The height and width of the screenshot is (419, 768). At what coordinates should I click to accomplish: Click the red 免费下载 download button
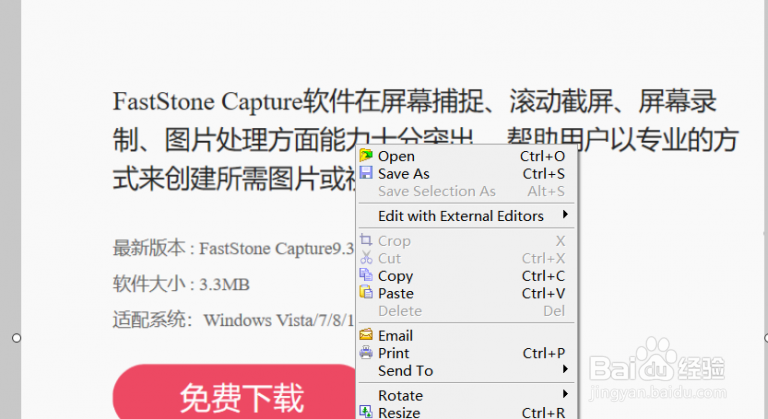pyautogui.click(x=235, y=392)
